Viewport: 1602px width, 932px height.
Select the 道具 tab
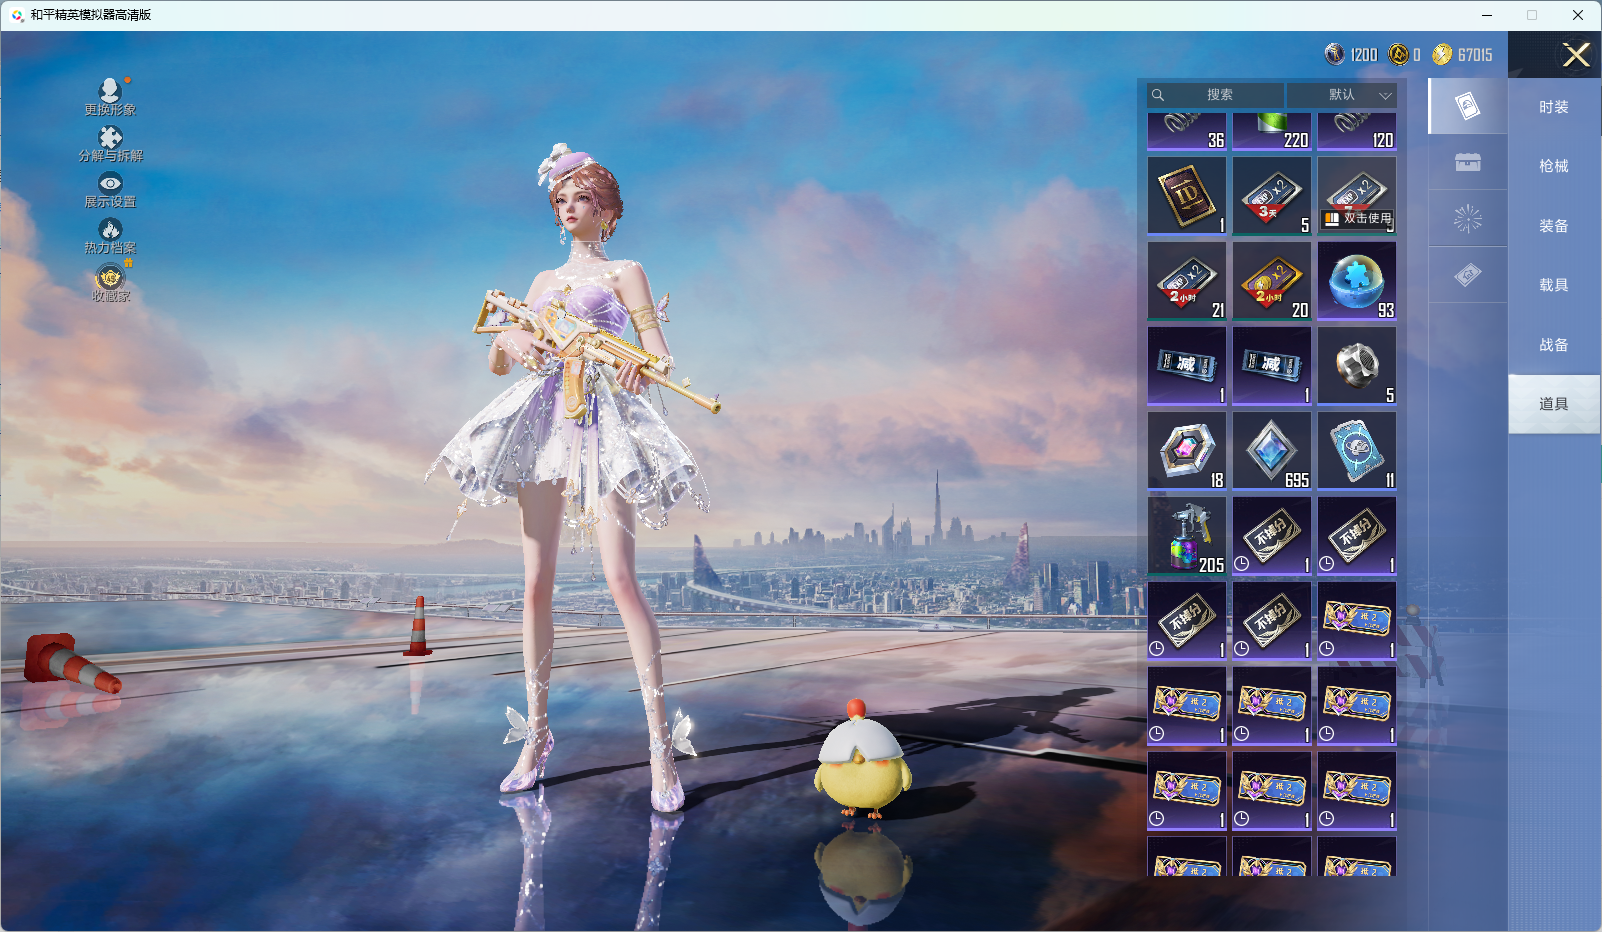point(1554,404)
